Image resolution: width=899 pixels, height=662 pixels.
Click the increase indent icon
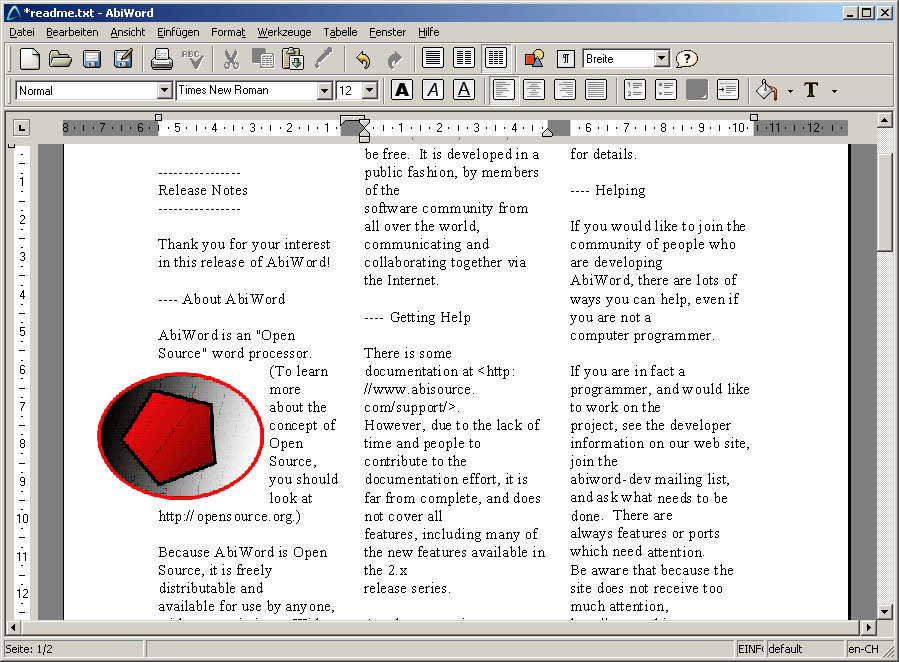728,90
